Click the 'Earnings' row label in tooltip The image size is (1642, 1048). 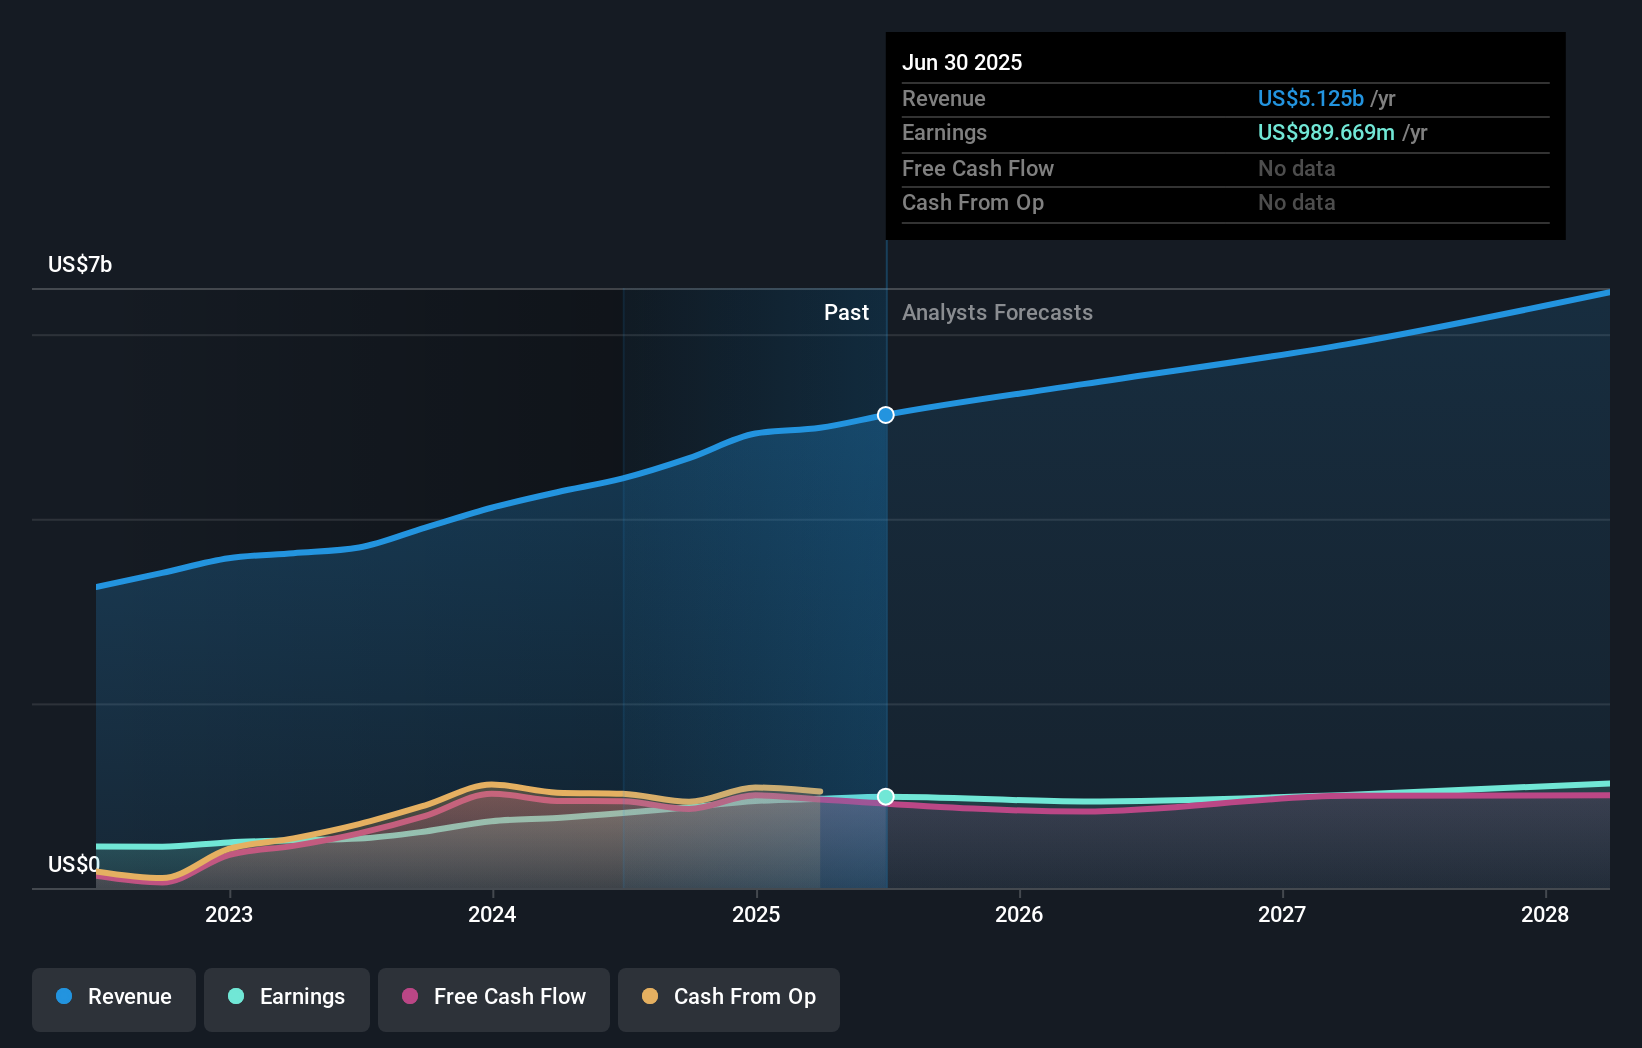[944, 132]
